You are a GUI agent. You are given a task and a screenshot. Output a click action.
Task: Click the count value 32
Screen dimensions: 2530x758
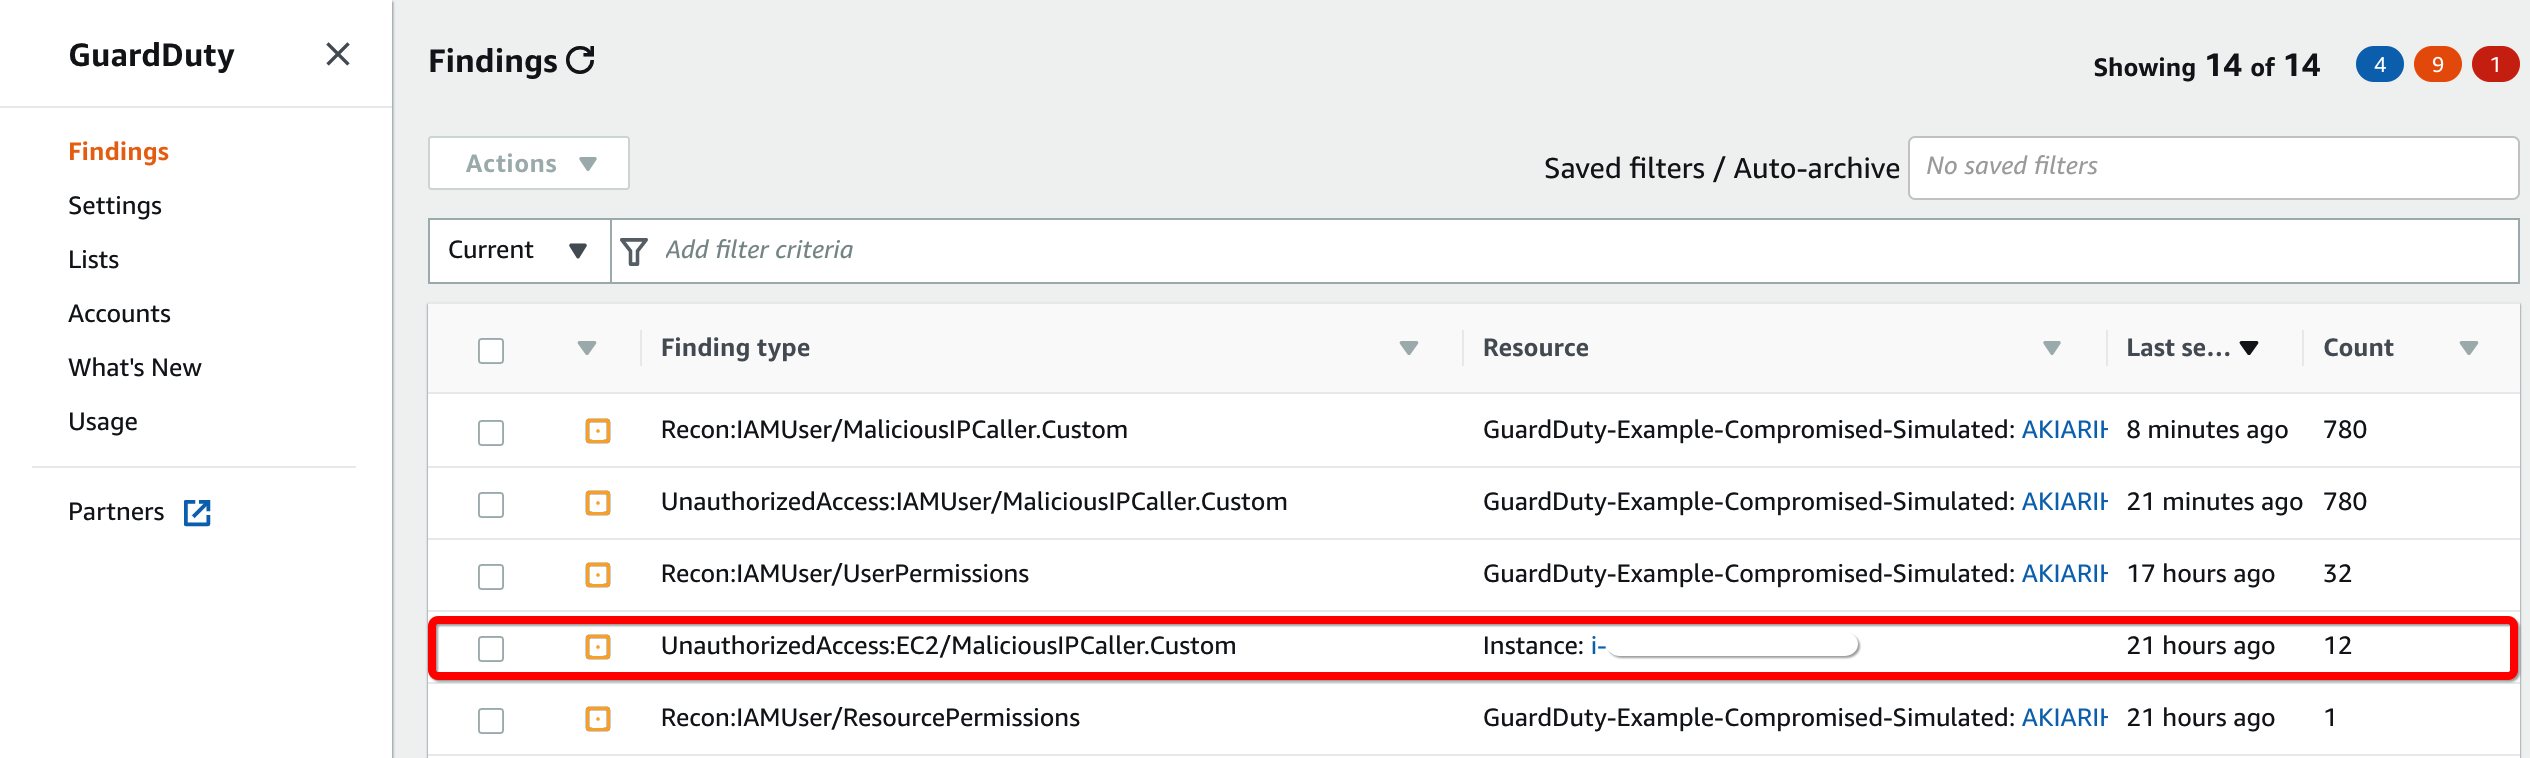click(2337, 573)
